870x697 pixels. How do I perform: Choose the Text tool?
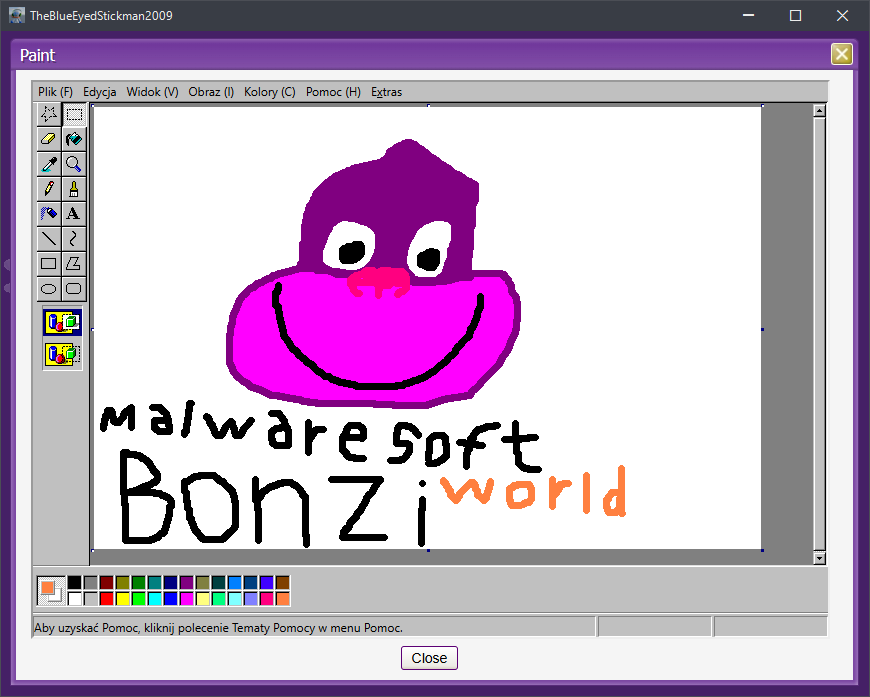coord(74,214)
